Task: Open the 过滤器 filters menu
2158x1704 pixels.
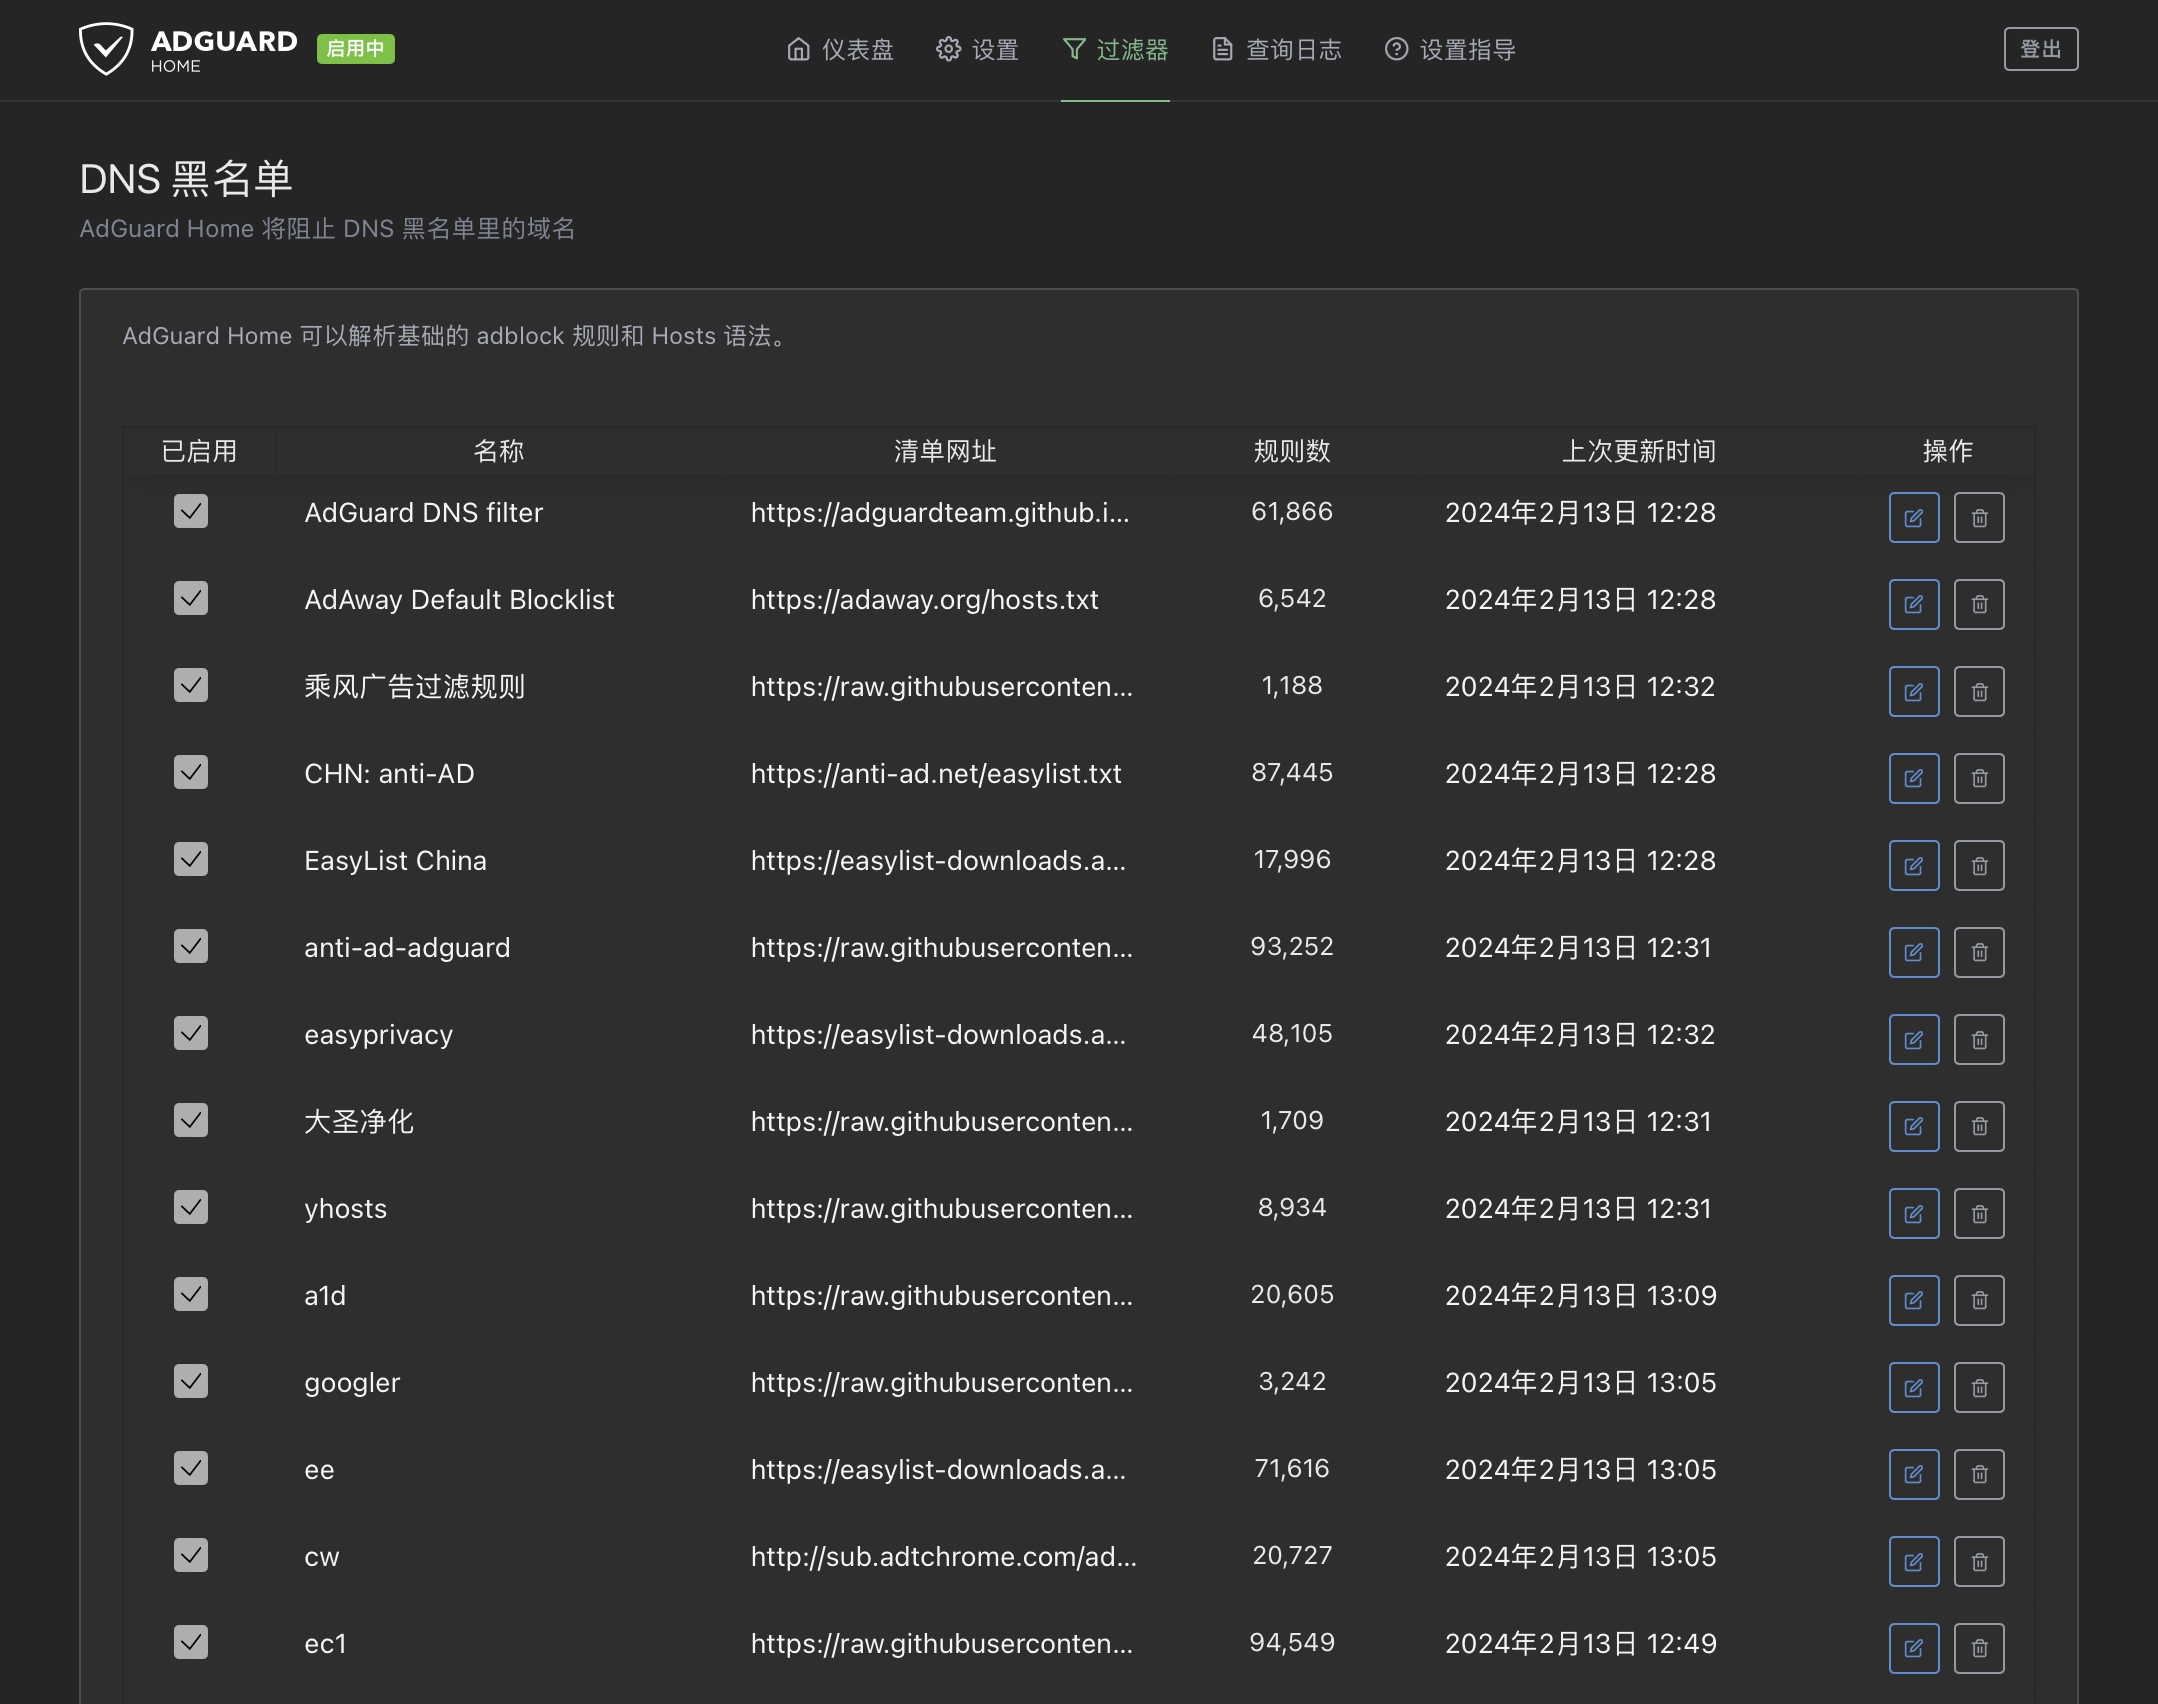Action: tap(1115, 49)
